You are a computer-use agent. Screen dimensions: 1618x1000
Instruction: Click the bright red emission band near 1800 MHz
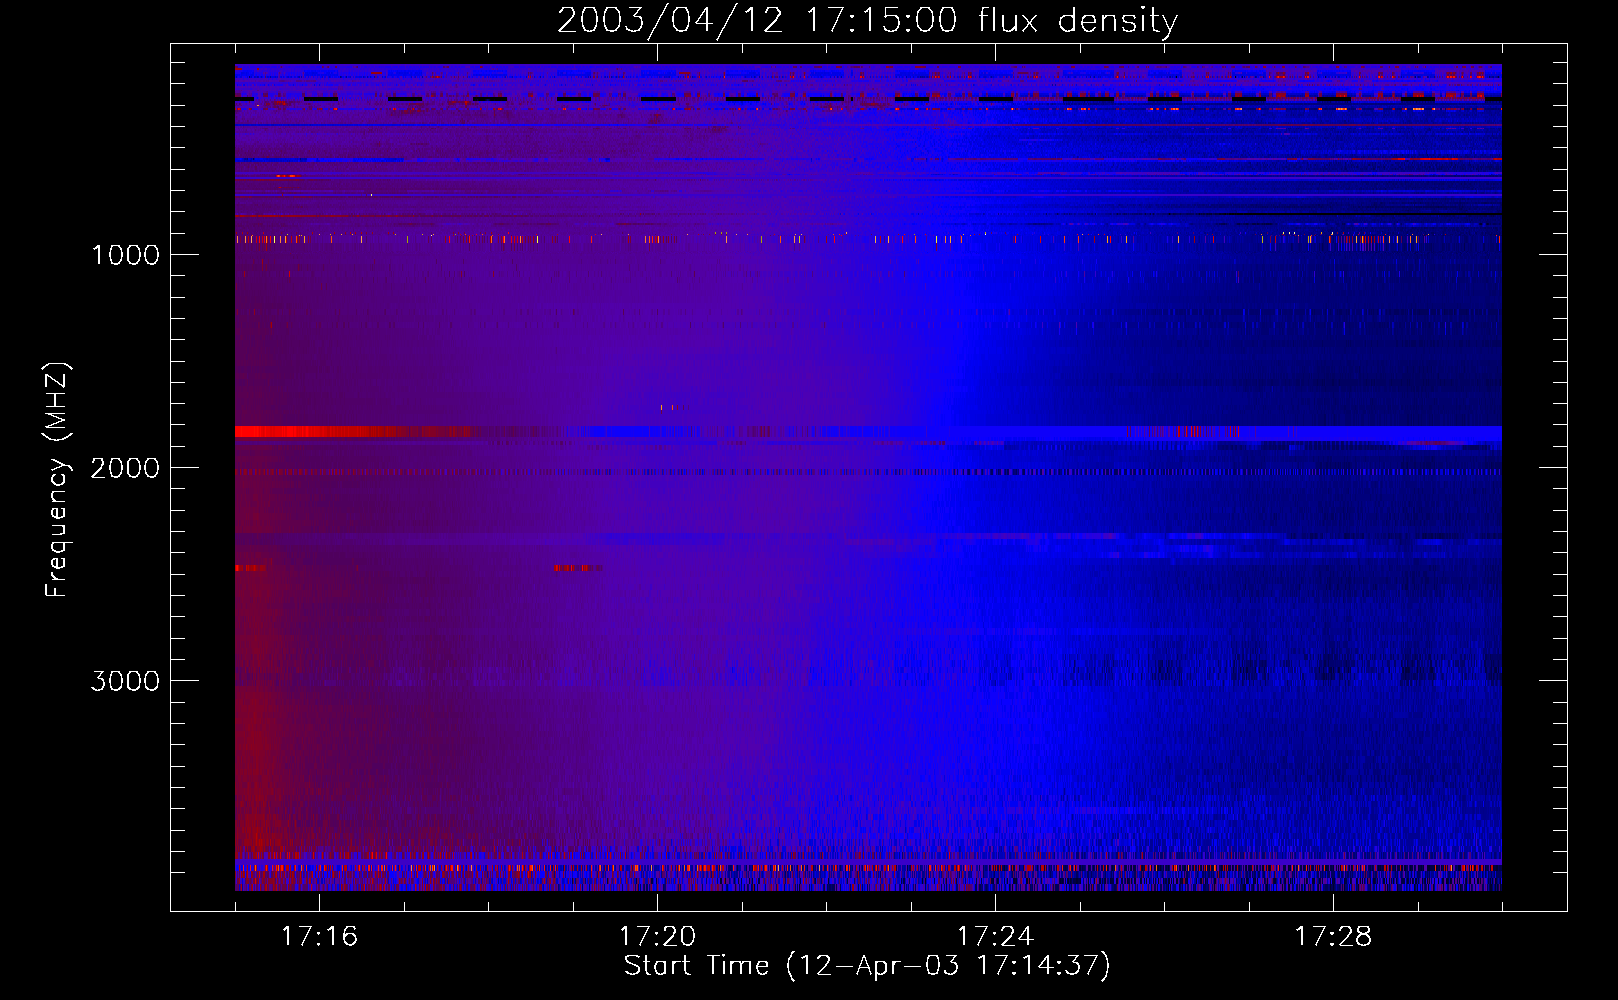point(360,432)
